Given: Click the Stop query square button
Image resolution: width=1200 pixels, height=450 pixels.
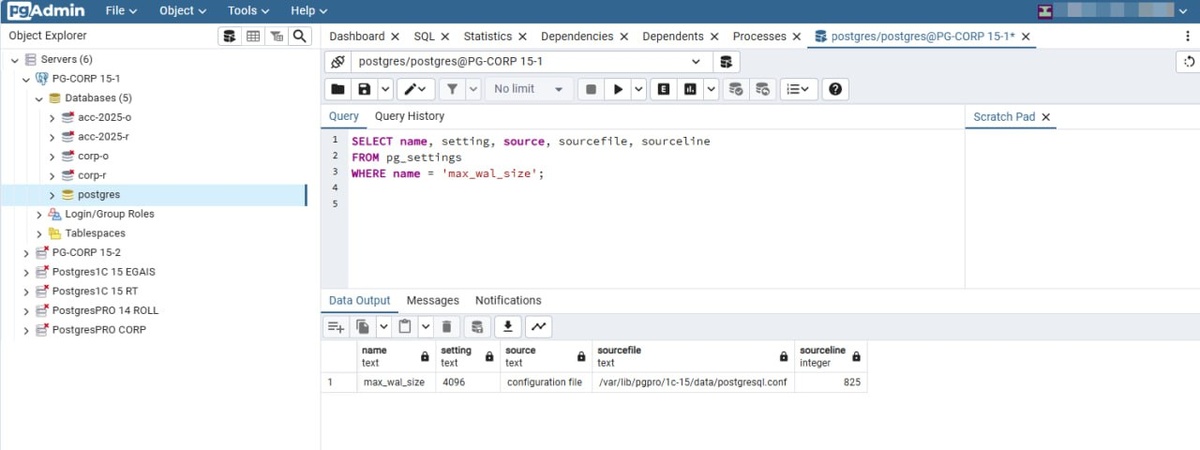Looking at the screenshot, I should click(591, 89).
